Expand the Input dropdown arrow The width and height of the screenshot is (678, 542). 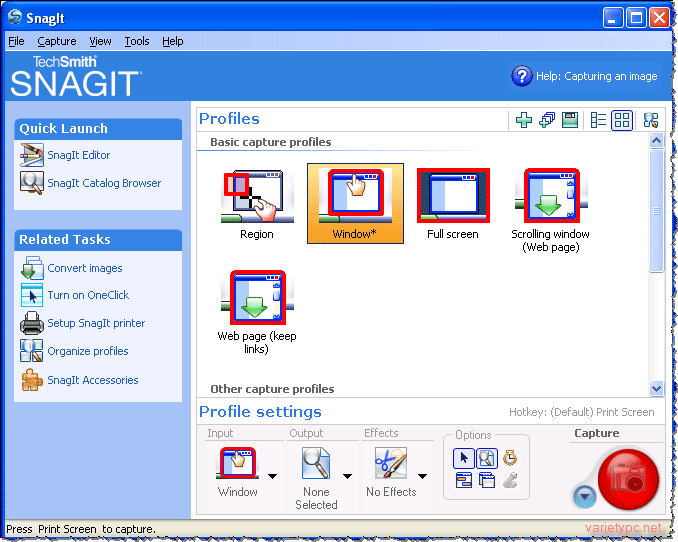pos(272,476)
